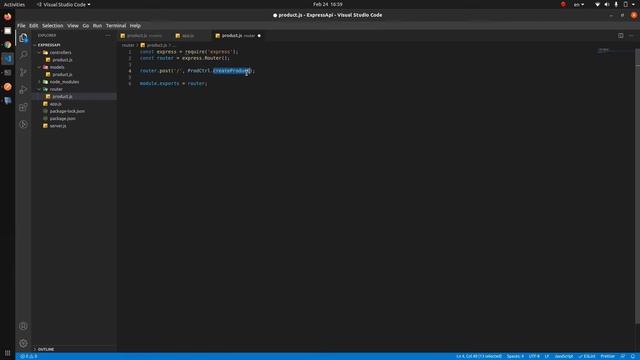Open the system menu arrow in top bar
640x360 pixels.
pyautogui.click(x=633, y=4)
